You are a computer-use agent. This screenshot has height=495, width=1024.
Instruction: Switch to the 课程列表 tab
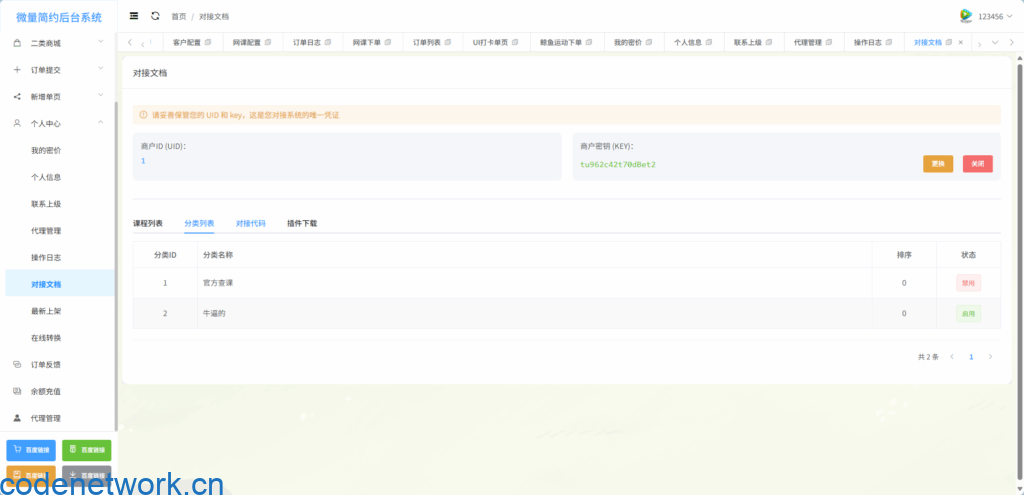coord(148,223)
